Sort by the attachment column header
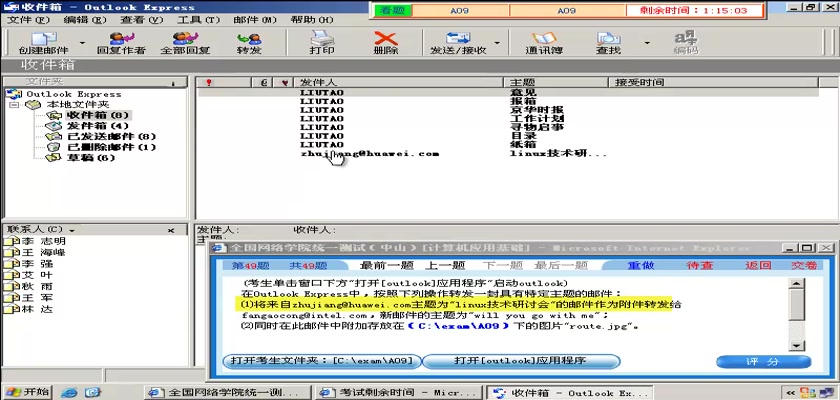Image resolution: width=840 pixels, height=400 pixels. [264, 82]
